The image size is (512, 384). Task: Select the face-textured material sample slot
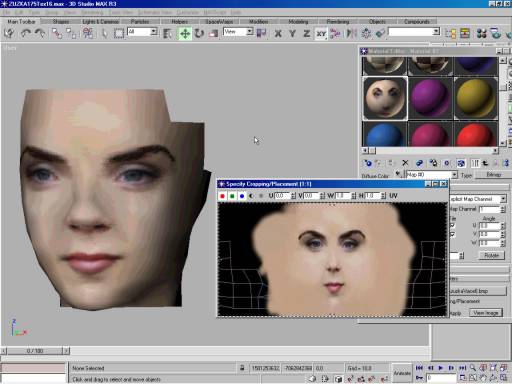click(x=385, y=99)
